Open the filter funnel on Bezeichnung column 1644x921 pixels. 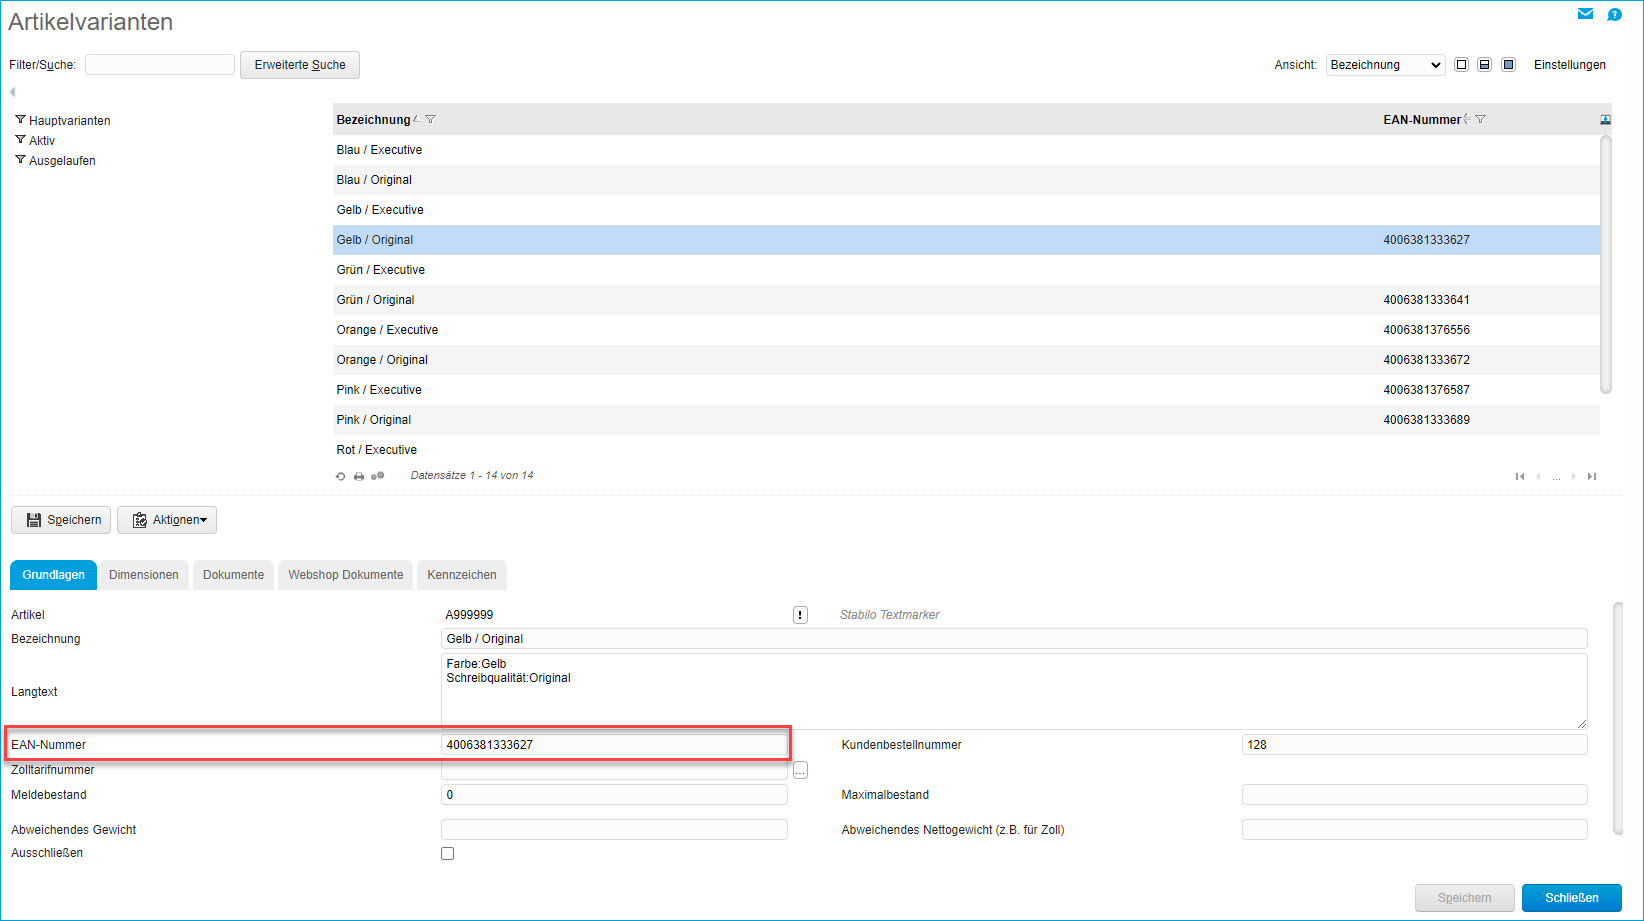point(431,119)
